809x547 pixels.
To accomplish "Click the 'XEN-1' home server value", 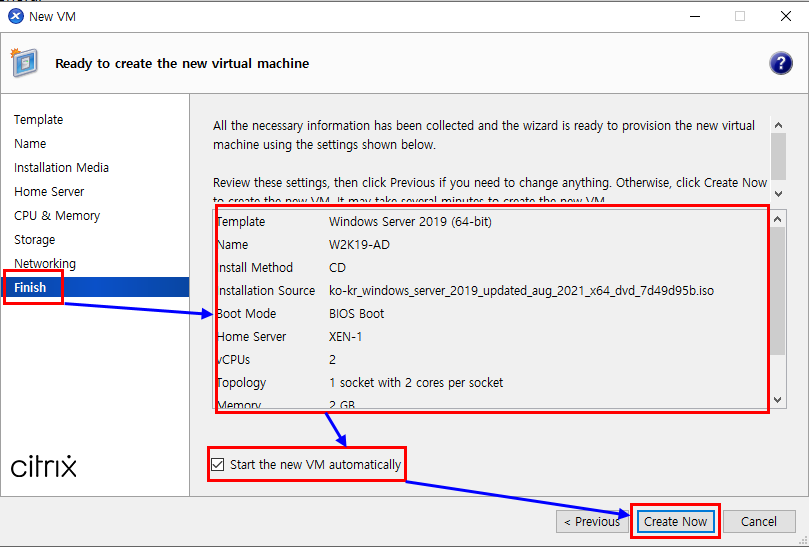I will 346,337.
